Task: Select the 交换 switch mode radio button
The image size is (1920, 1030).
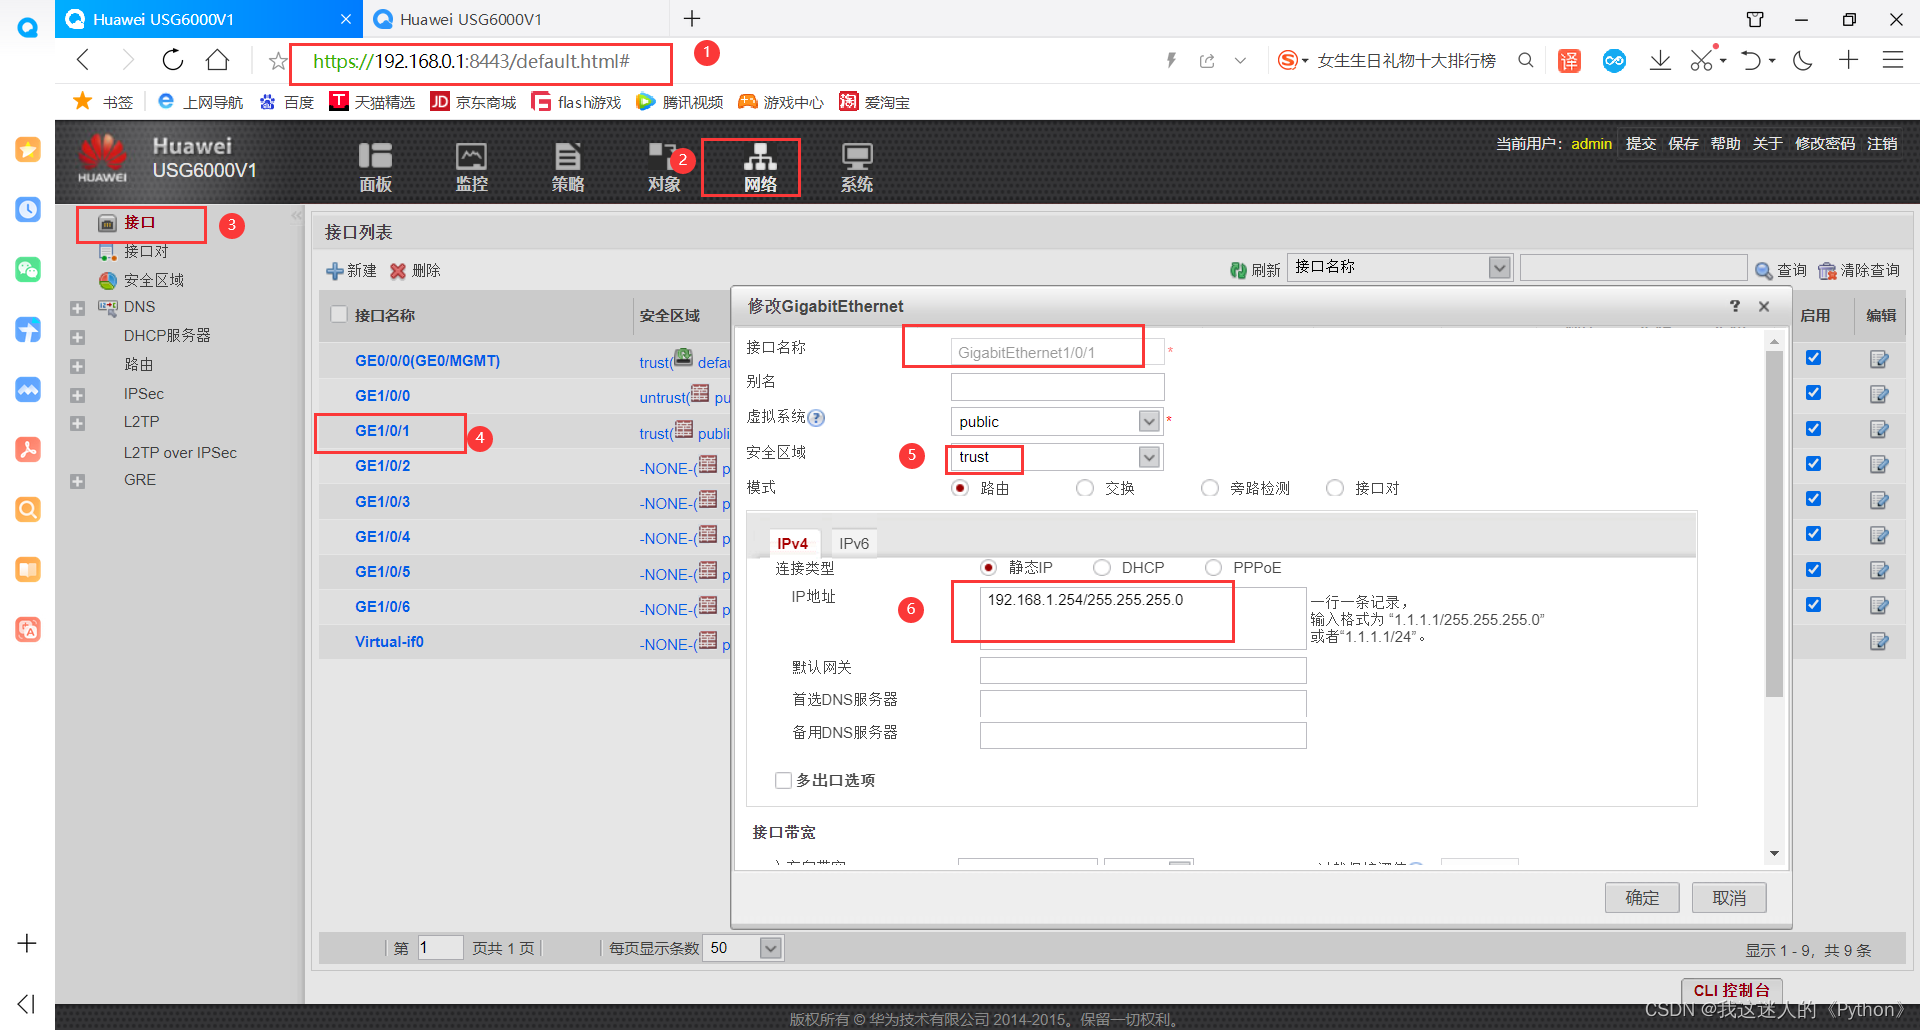Action: (x=1085, y=488)
